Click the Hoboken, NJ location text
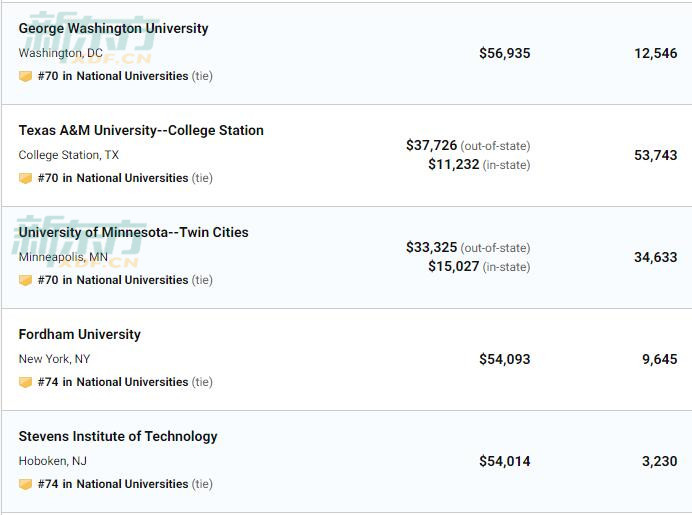The width and height of the screenshot is (692, 515). tap(53, 461)
